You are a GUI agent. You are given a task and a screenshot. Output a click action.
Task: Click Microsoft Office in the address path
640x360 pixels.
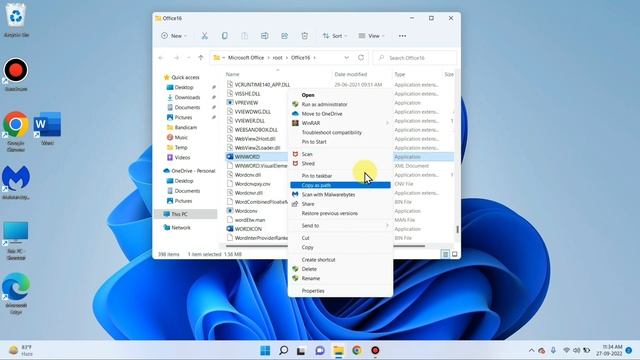246,58
